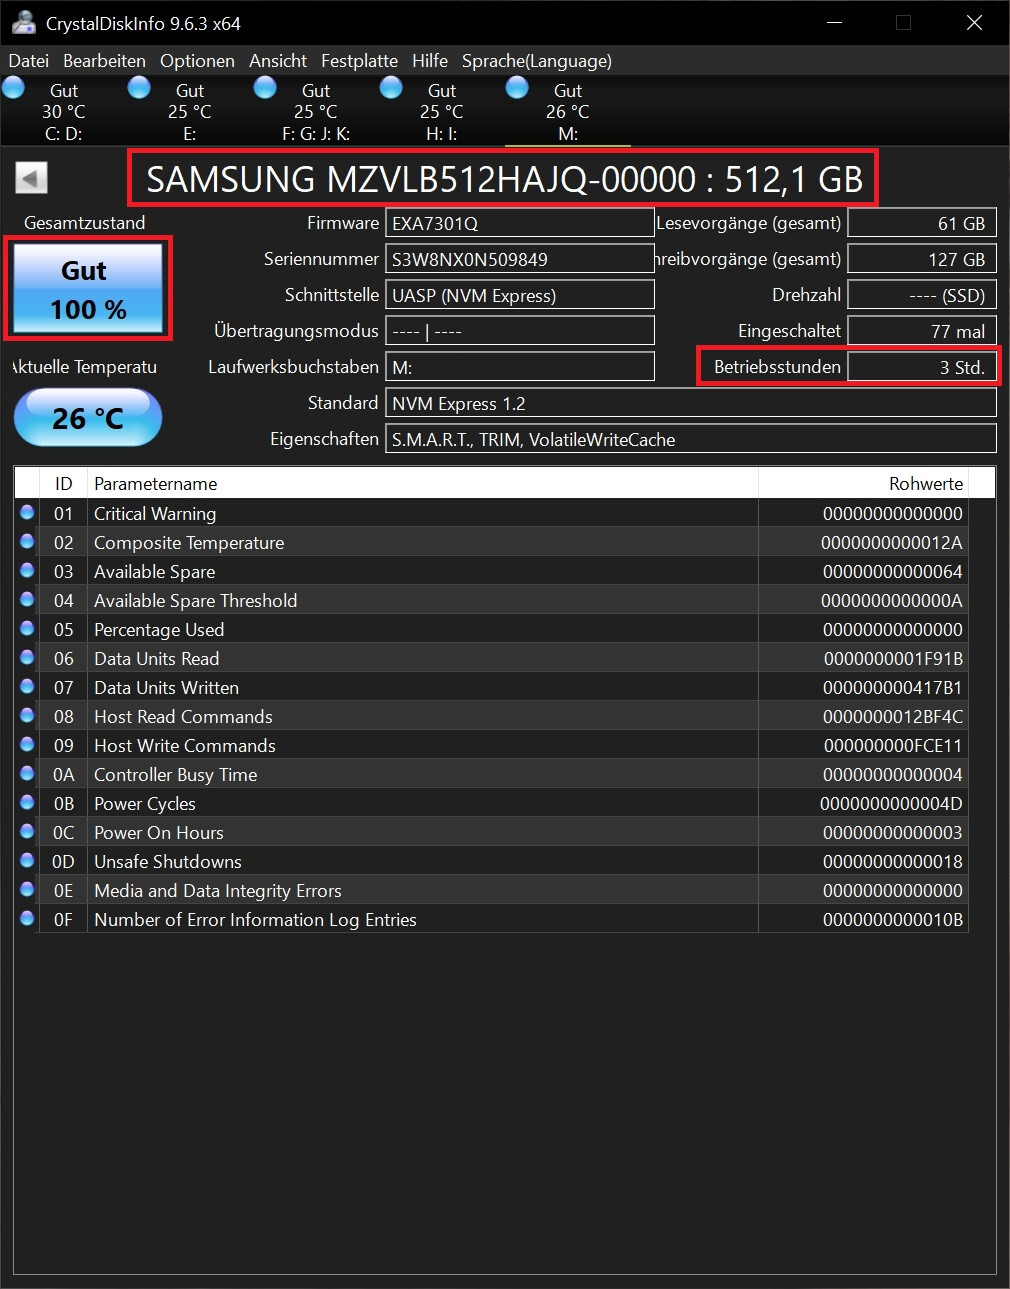The width and height of the screenshot is (1010, 1289).
Task: Click the status dot for Power Cycles
Action: coord(27,802)
